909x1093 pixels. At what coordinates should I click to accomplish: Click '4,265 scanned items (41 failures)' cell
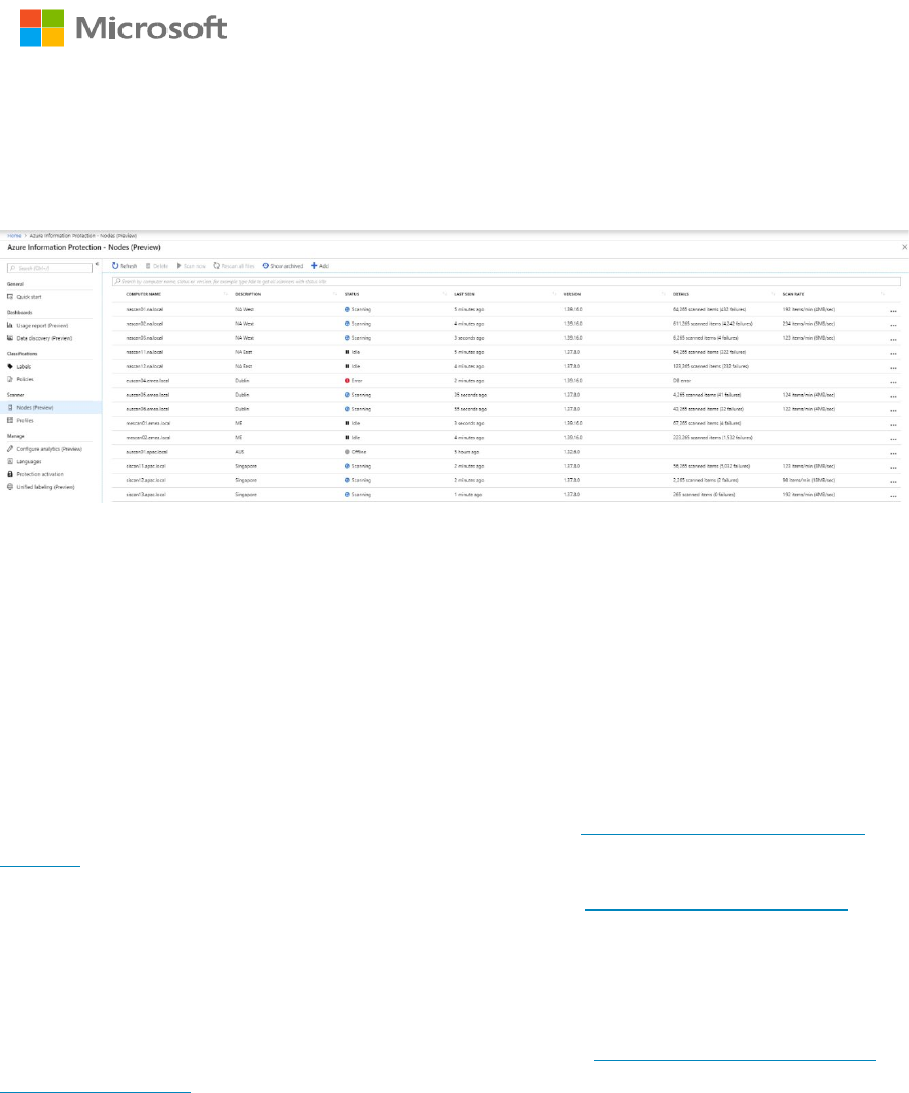[707, 395]
